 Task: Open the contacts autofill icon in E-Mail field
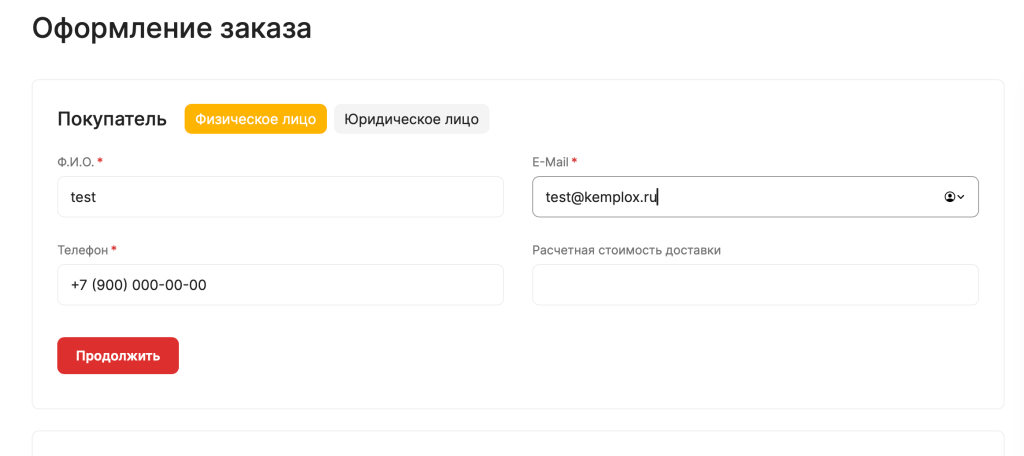click(x=949, y=197)
